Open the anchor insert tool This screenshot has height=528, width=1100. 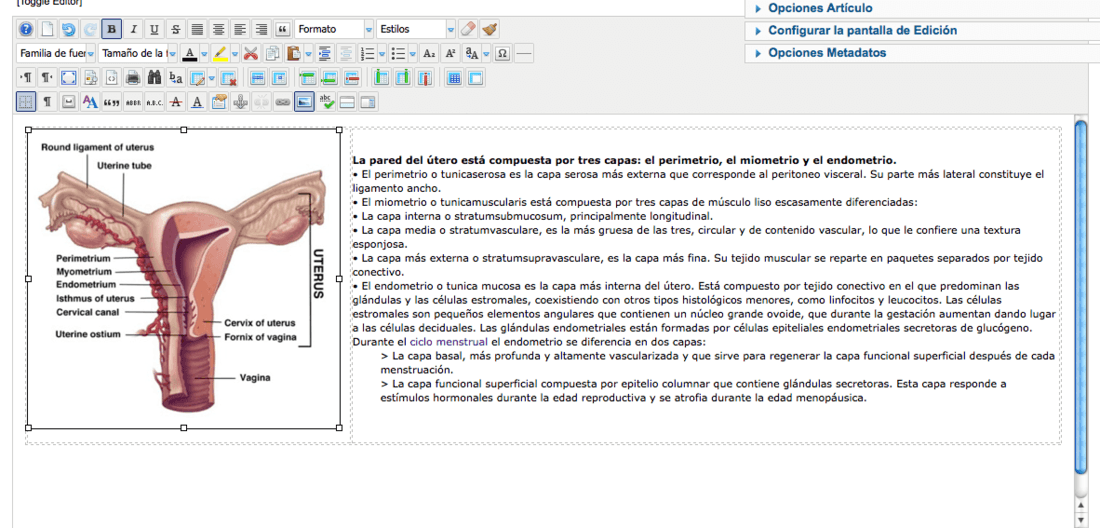[x=240, y=102]
